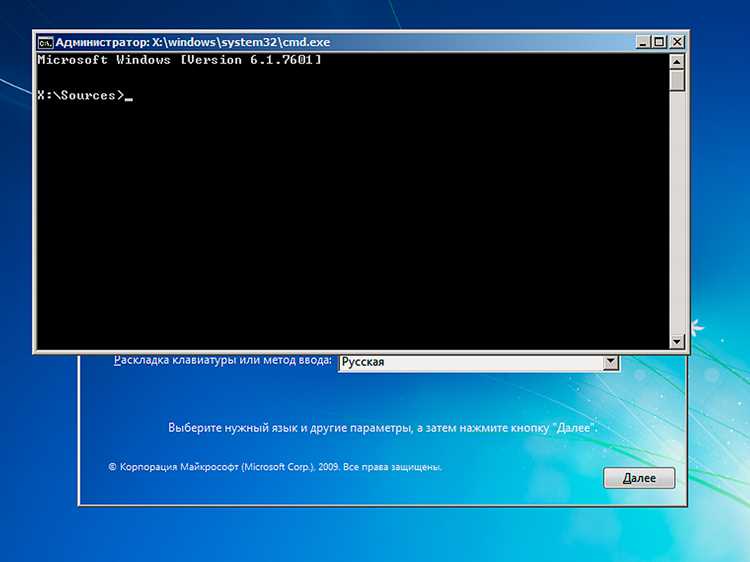Image resolution: width=750 pixels, height=562 pixels.
Task: Click the Раскладка клавиатуры label
Action: 222,360
